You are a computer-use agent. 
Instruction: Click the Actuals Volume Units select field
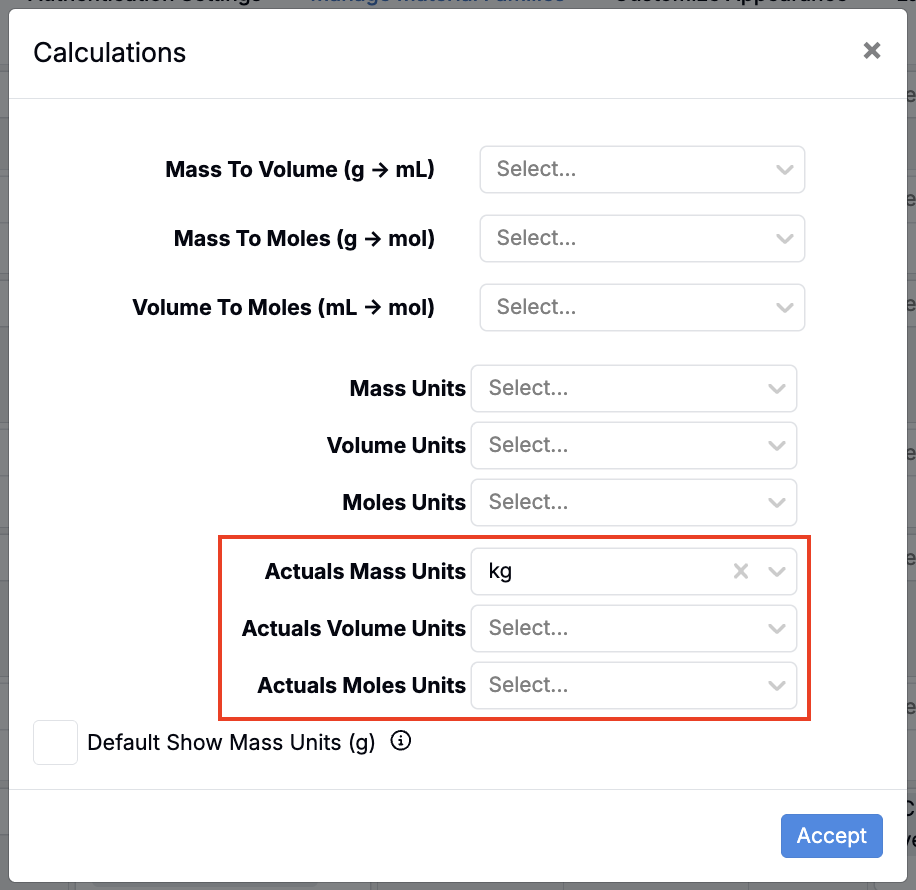point(610,629)
